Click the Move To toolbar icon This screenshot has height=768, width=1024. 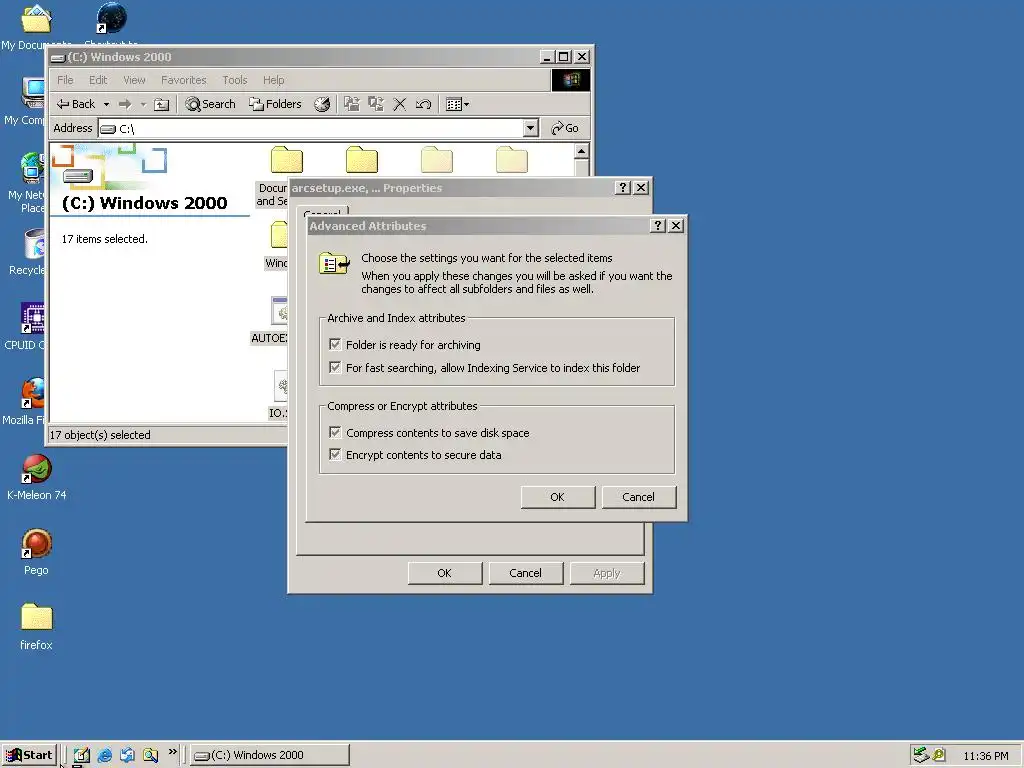click(352, 104)
